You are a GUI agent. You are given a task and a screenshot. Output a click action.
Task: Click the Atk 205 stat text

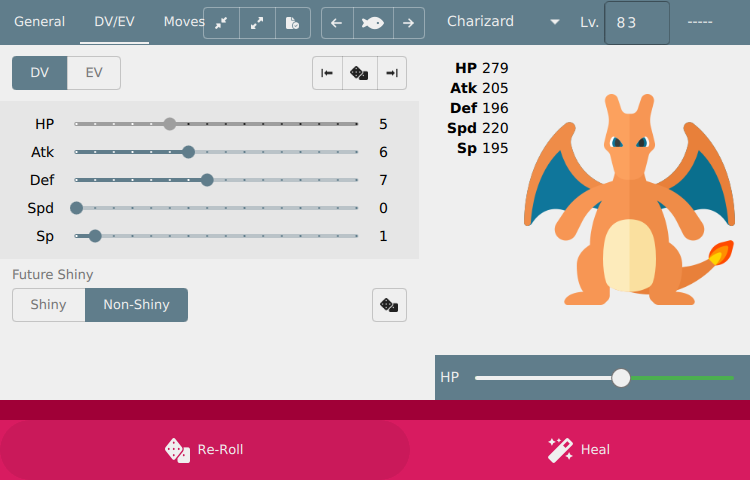pyautogui.click(x=479, y=88)
